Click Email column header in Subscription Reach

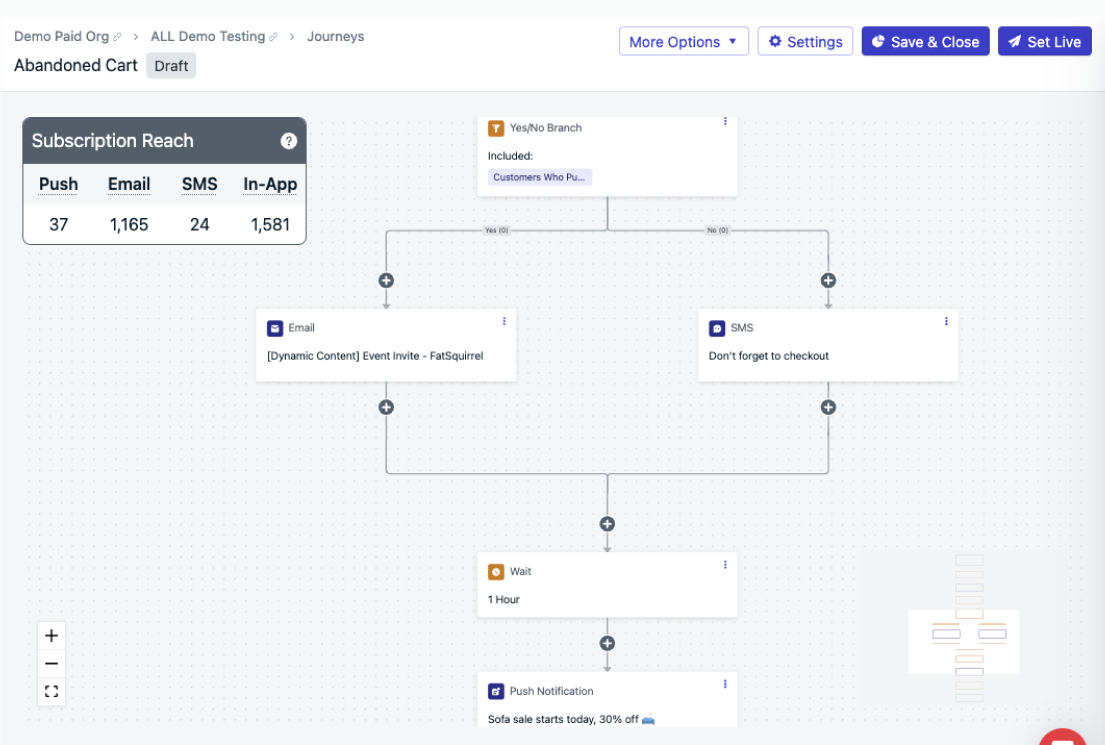129,184
